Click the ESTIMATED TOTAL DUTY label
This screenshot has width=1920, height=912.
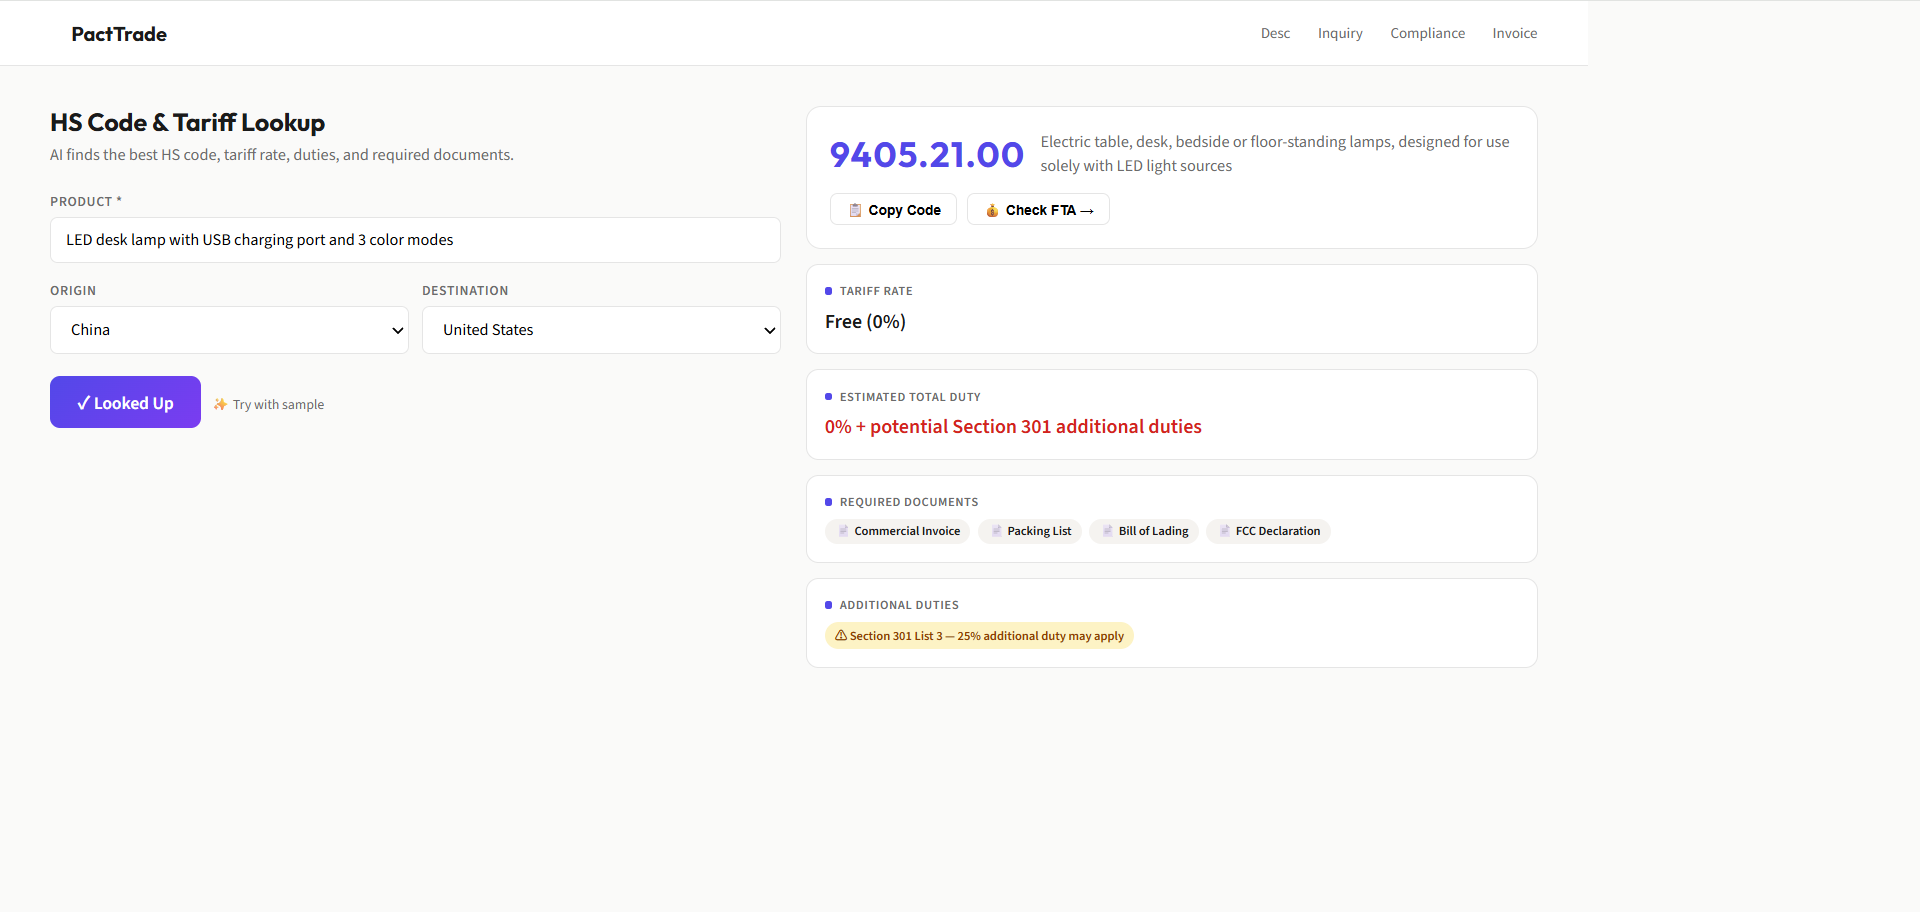click(910, 397)
